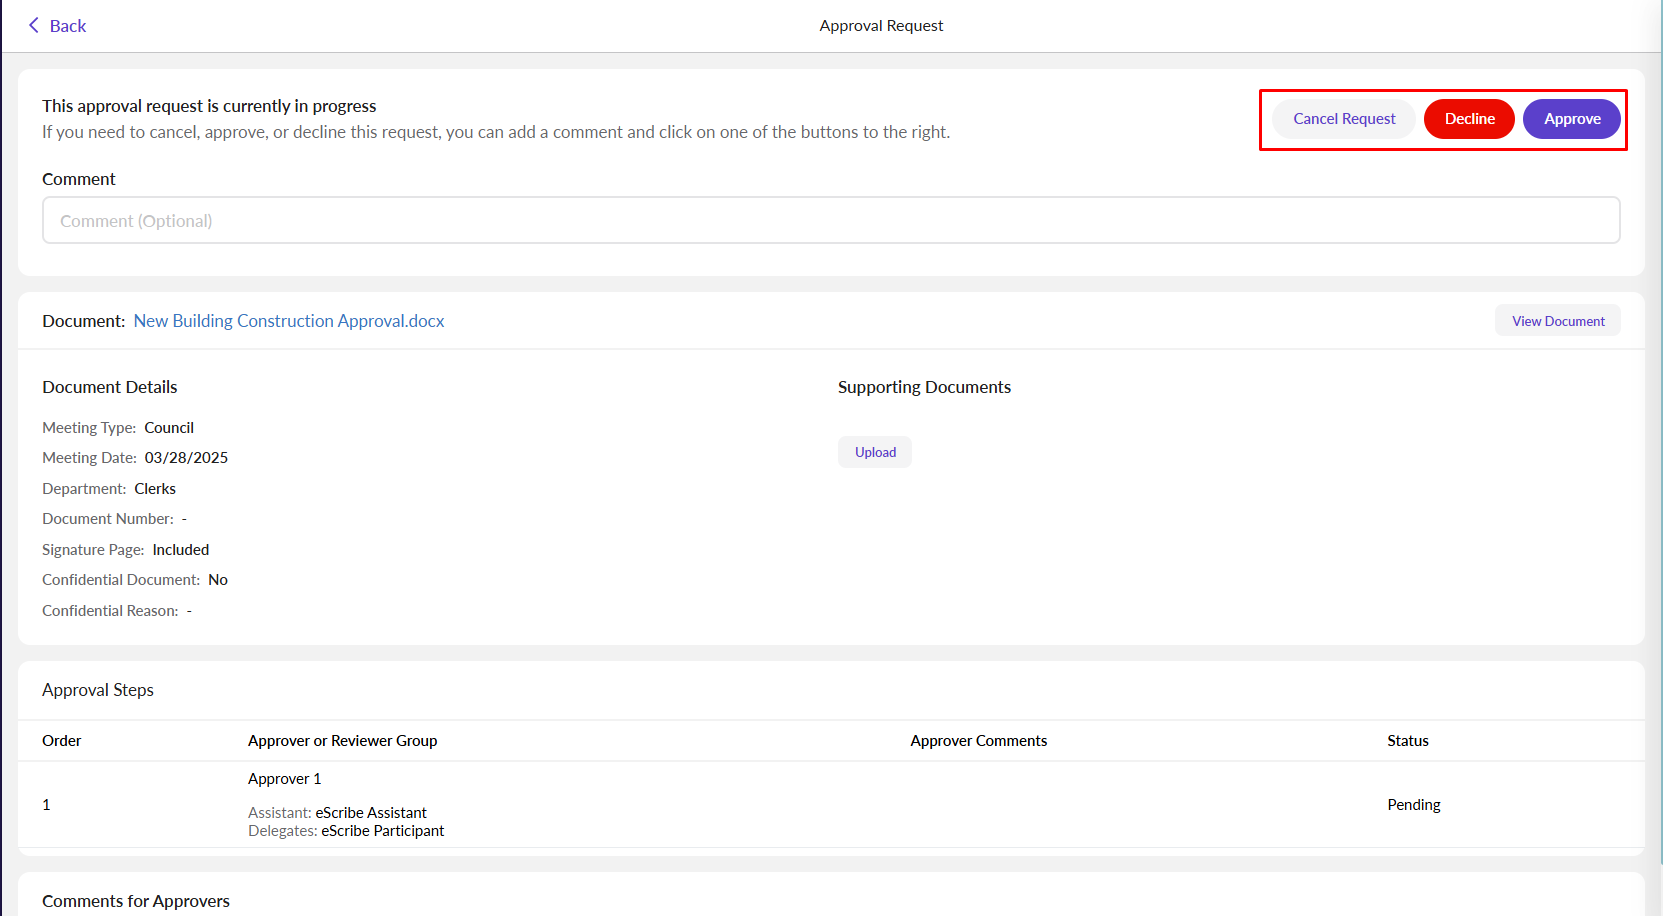Image resolution: width=1663 pixels, height=916 pixels.
Task: Click the Approver 1 name
Action: [284, 779]
